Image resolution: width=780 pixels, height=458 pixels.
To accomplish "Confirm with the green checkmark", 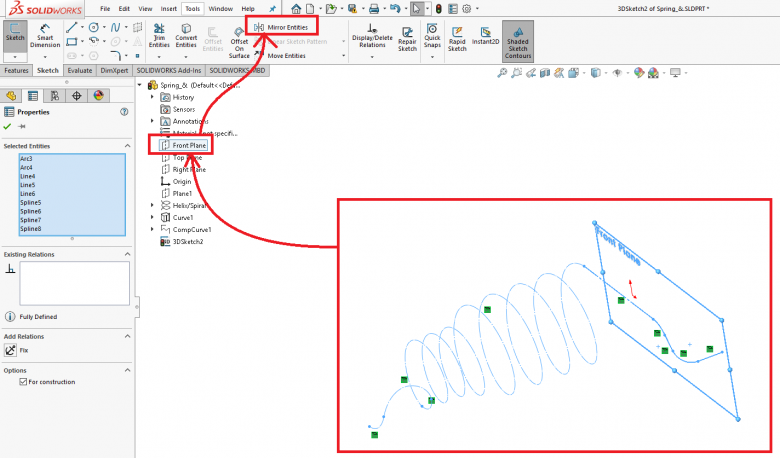I will click(x=7, y=126).
